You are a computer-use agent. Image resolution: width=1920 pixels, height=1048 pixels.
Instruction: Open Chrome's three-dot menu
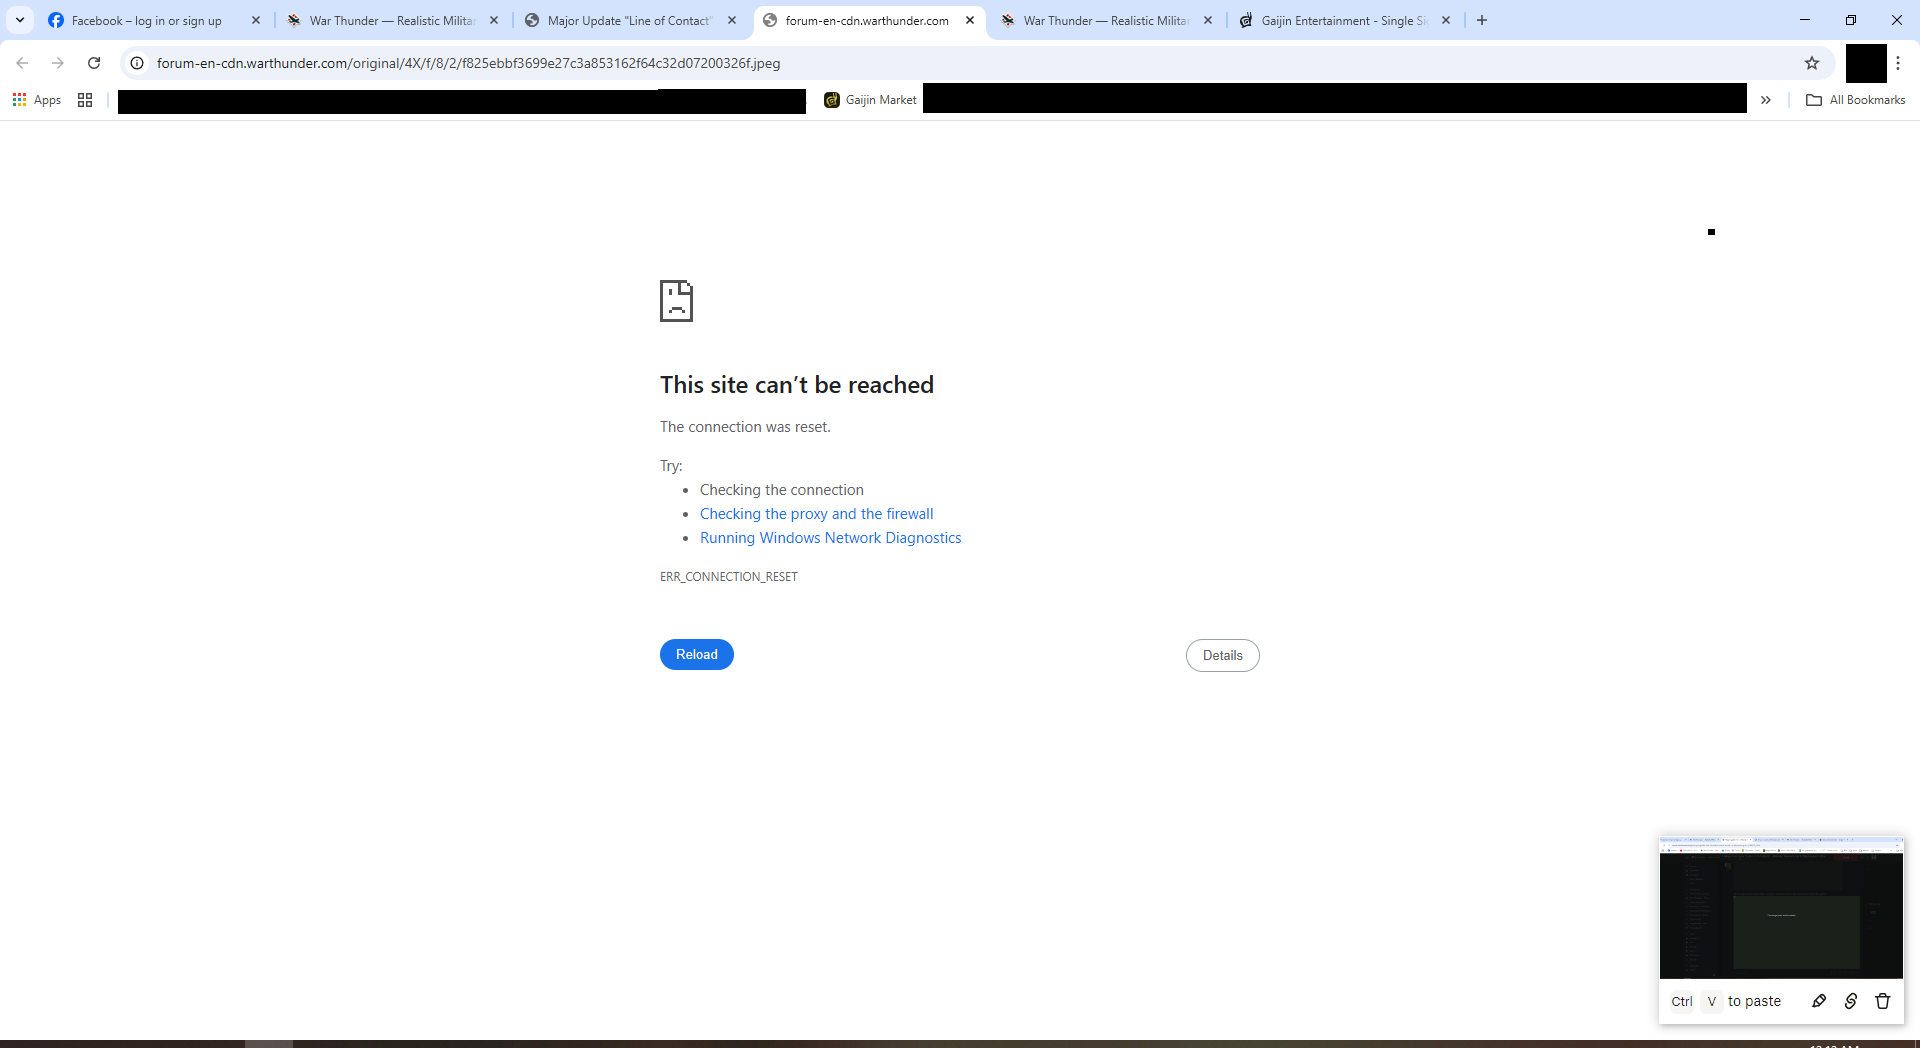tap(1898, 63)
